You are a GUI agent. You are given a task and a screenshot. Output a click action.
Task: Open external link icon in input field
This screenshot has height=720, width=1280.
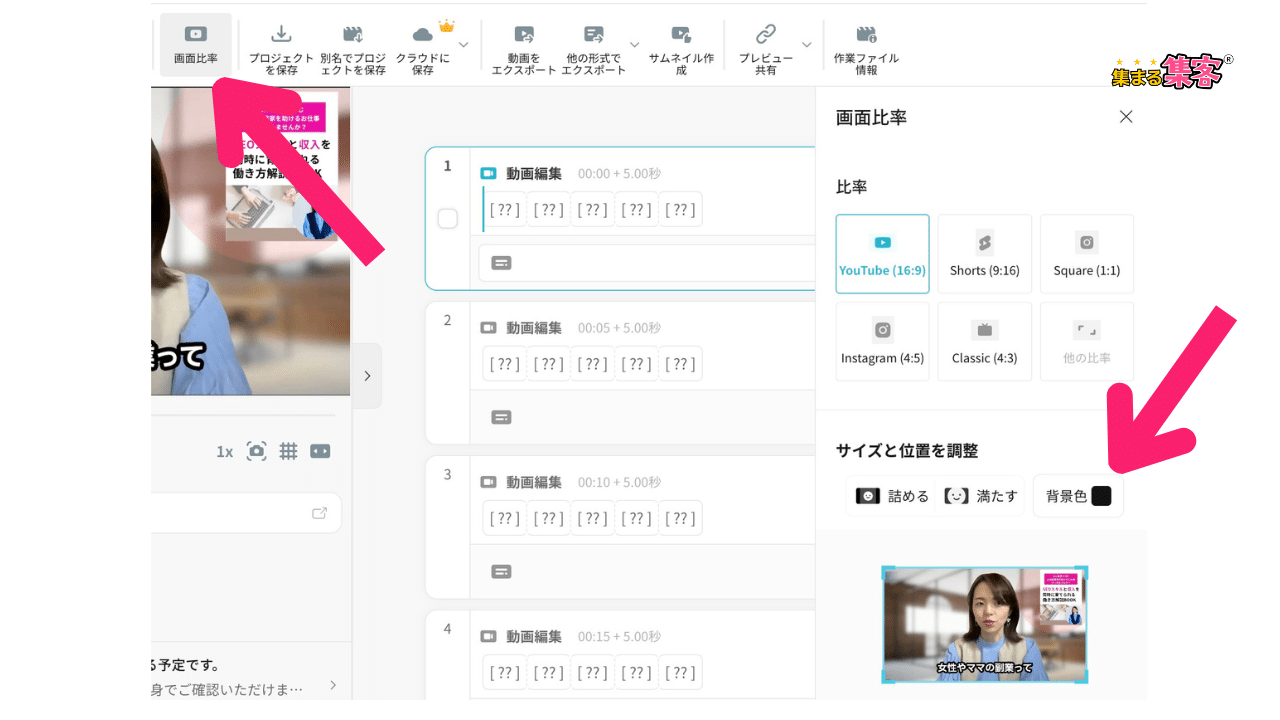point(320,513)
